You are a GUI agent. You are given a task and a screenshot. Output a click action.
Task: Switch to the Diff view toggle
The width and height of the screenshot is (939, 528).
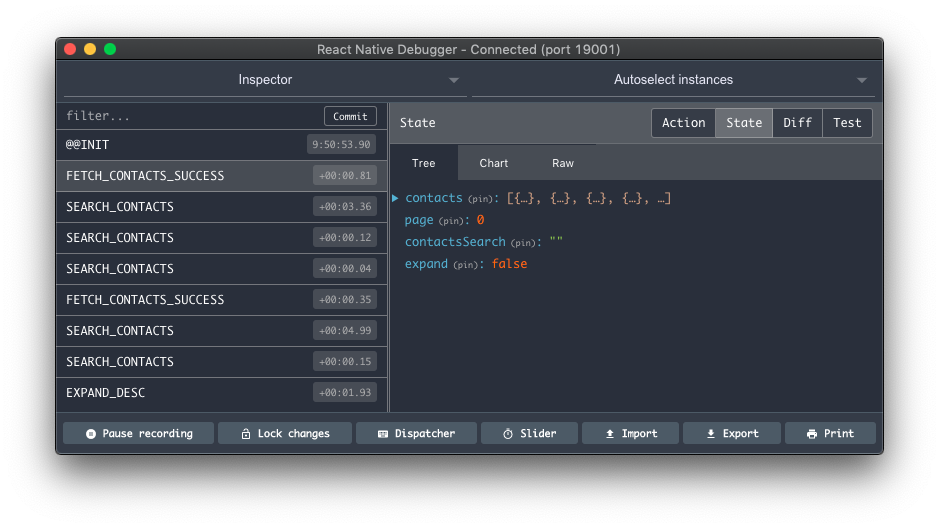point(797,123)
